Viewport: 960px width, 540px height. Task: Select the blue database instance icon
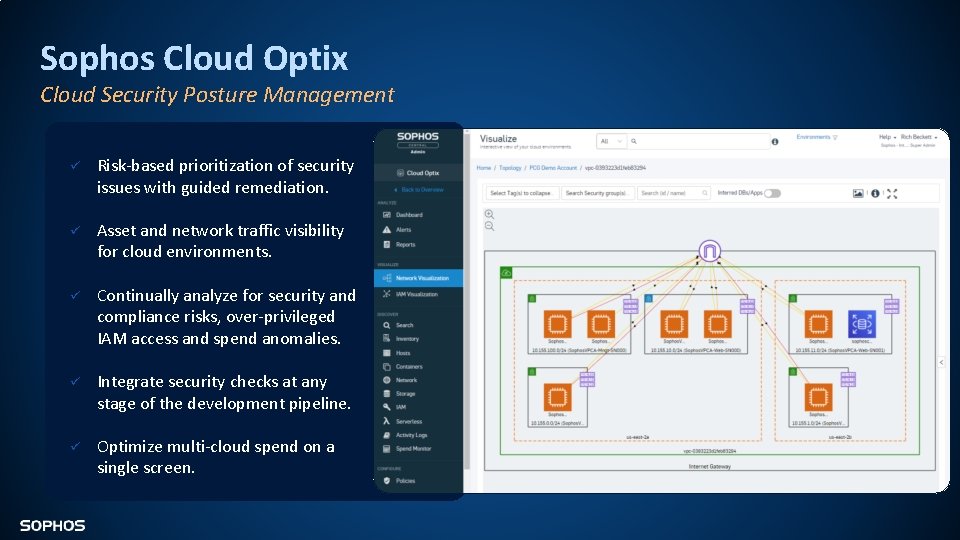861,324
